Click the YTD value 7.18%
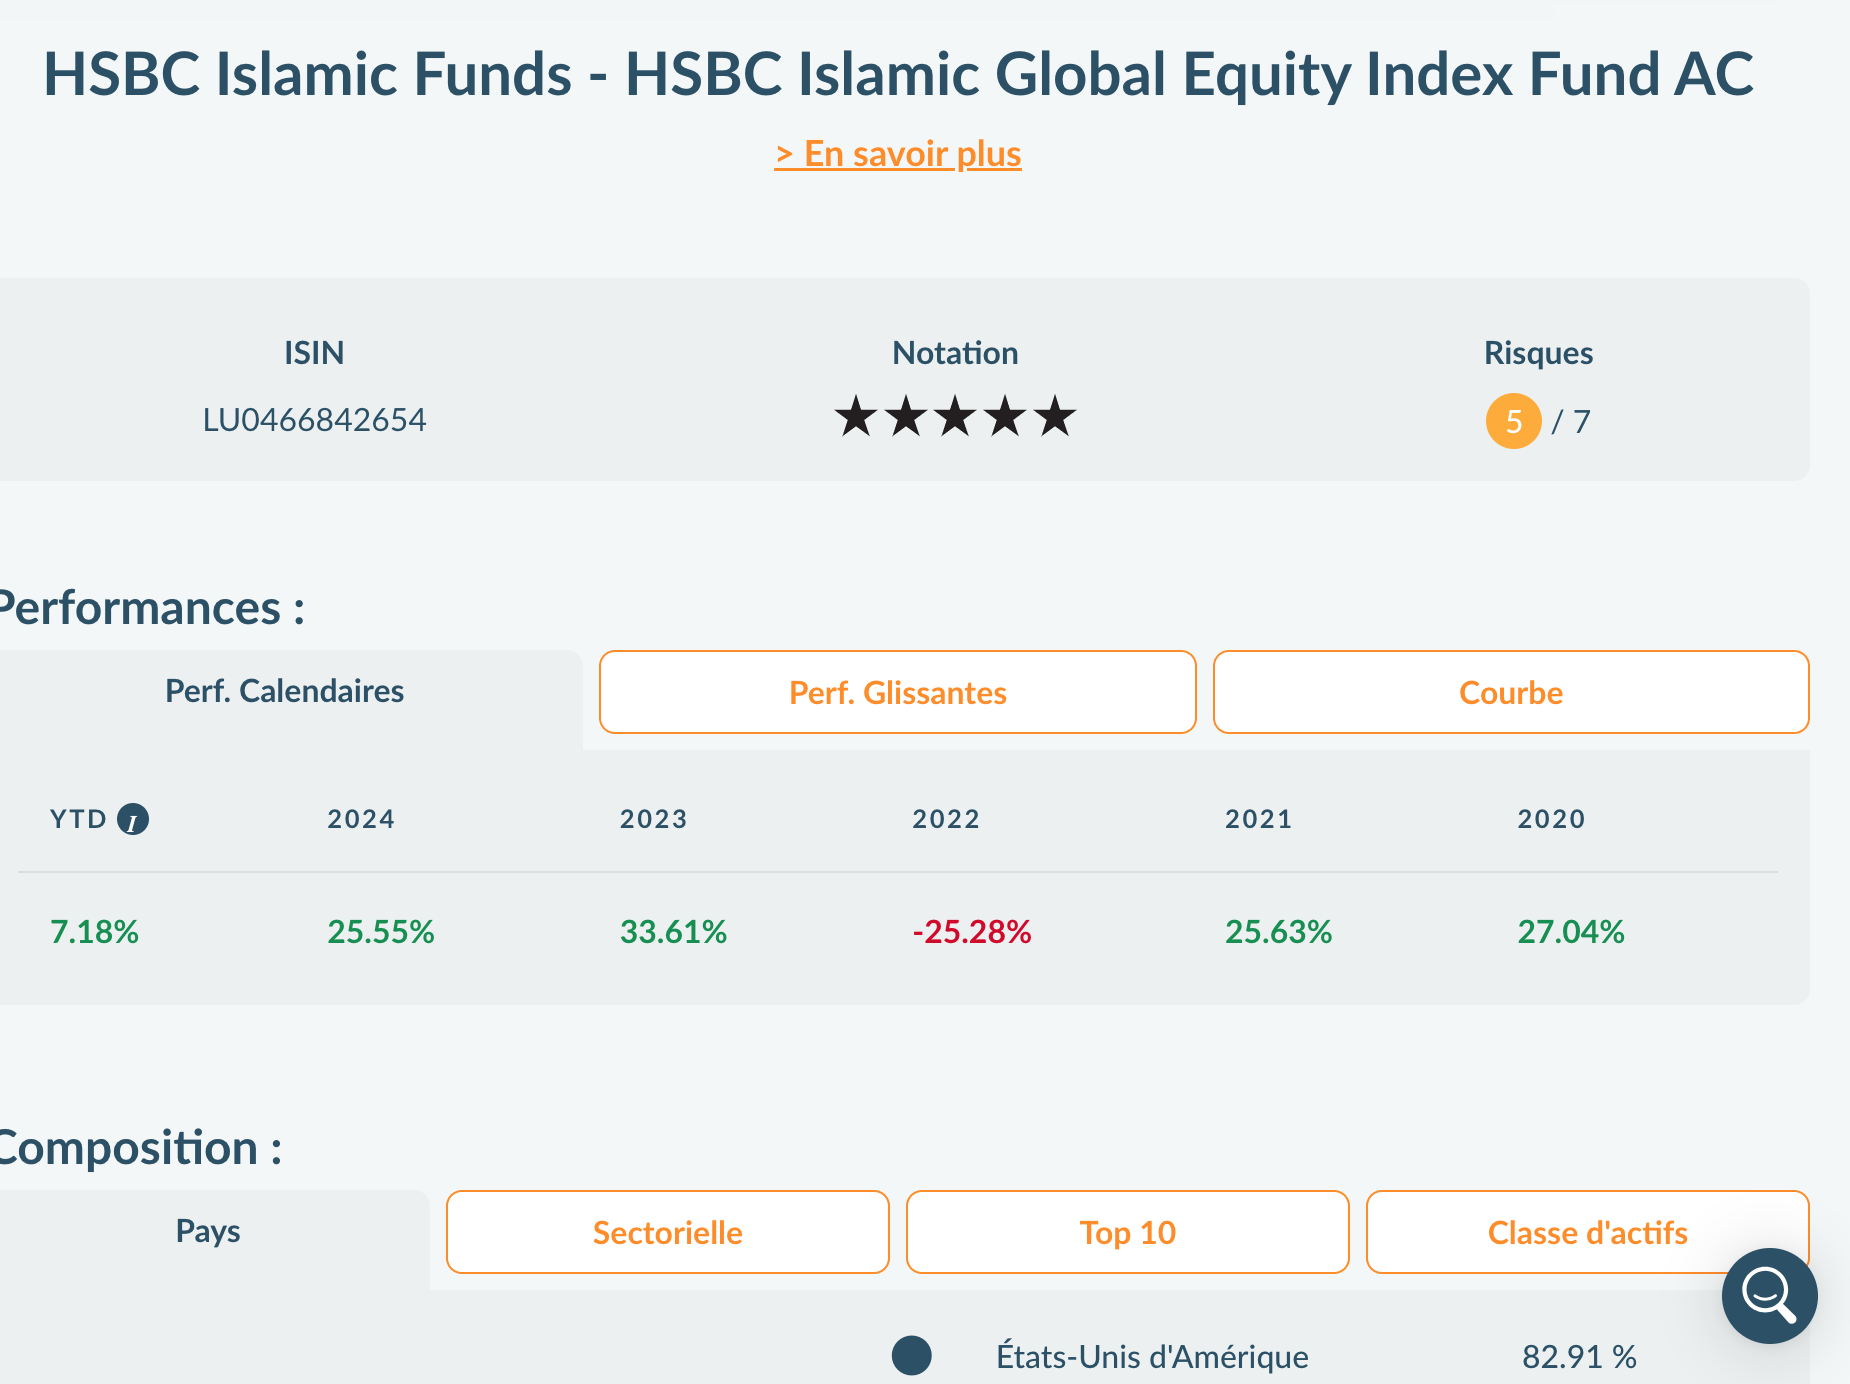 point(94,932)
